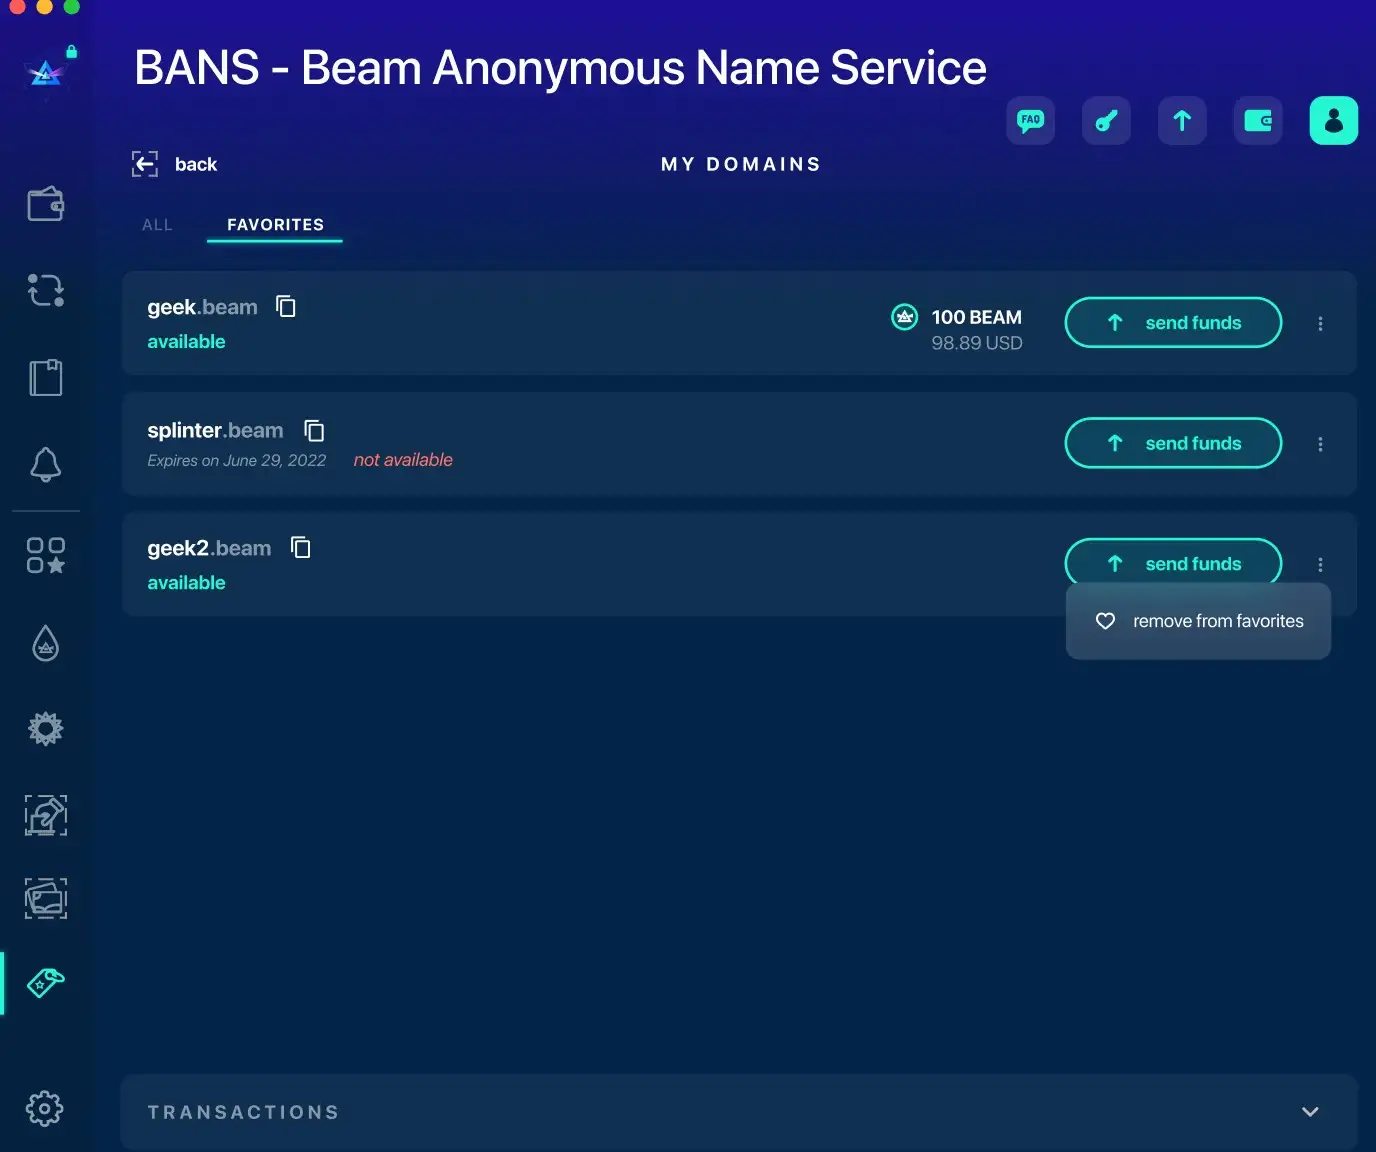Screen dimensions: 1376x1152
Task: Toggle the three-dot menu for geek2.beam
Action: click(1320, 564)
